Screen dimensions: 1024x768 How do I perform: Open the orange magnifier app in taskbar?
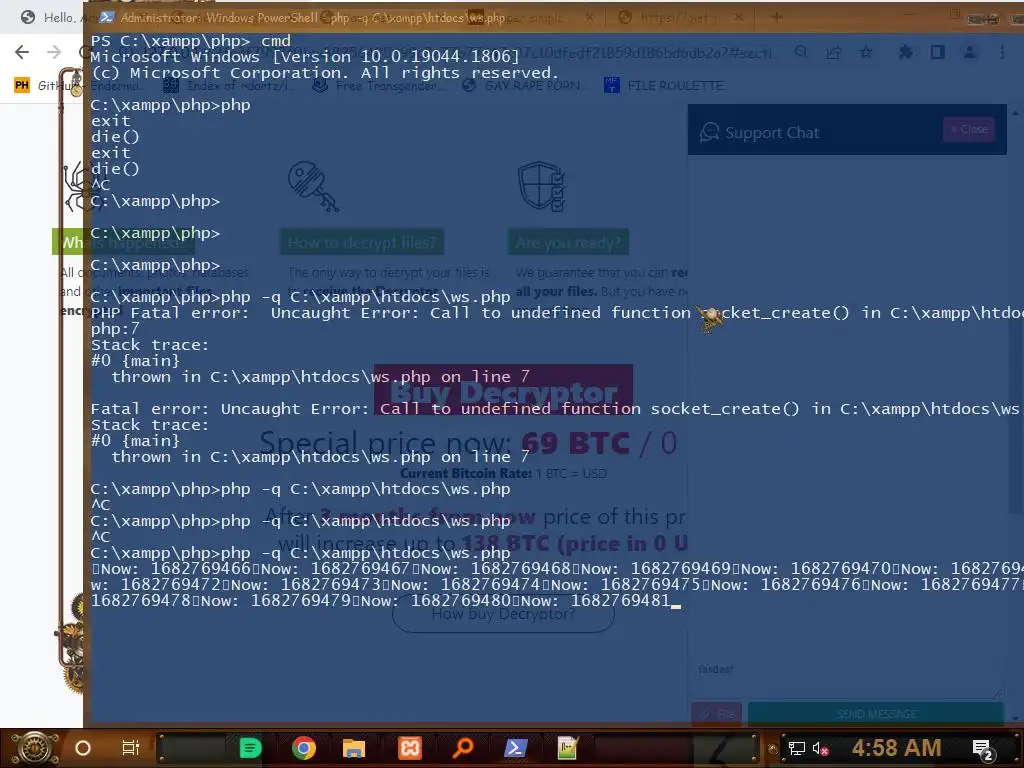coord(463,747)
